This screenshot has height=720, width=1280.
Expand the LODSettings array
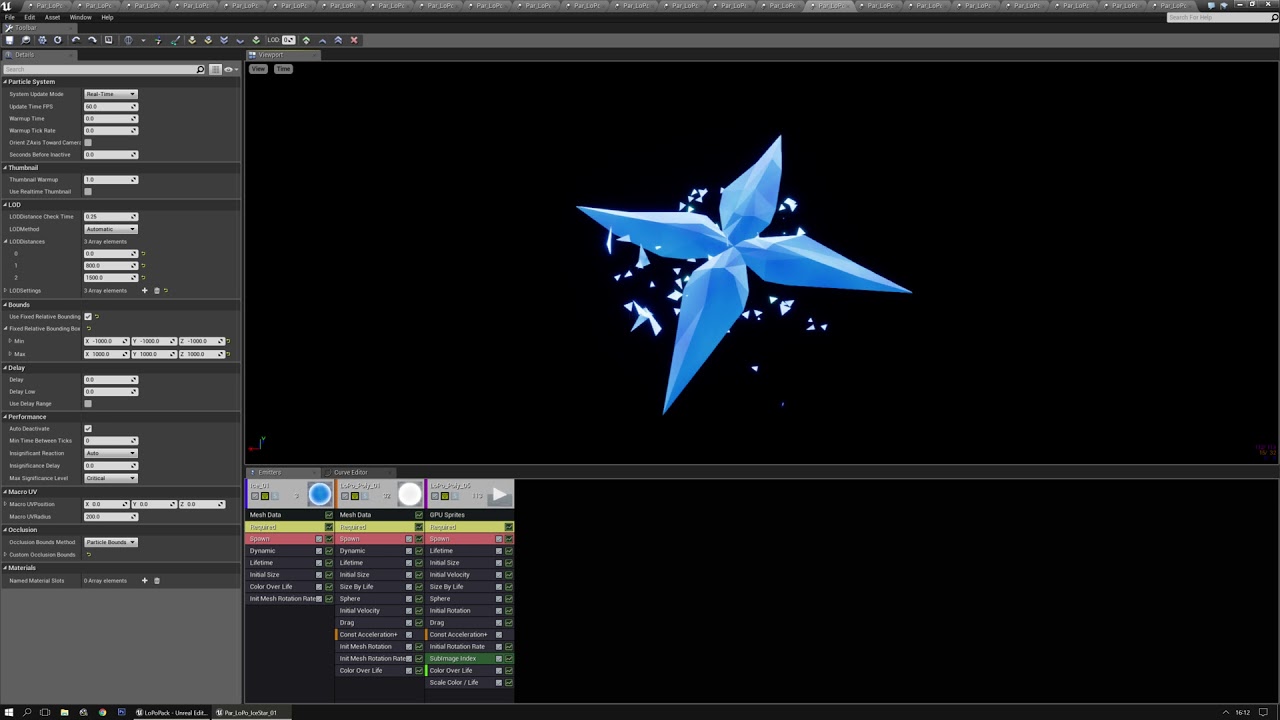click(6, 290)
